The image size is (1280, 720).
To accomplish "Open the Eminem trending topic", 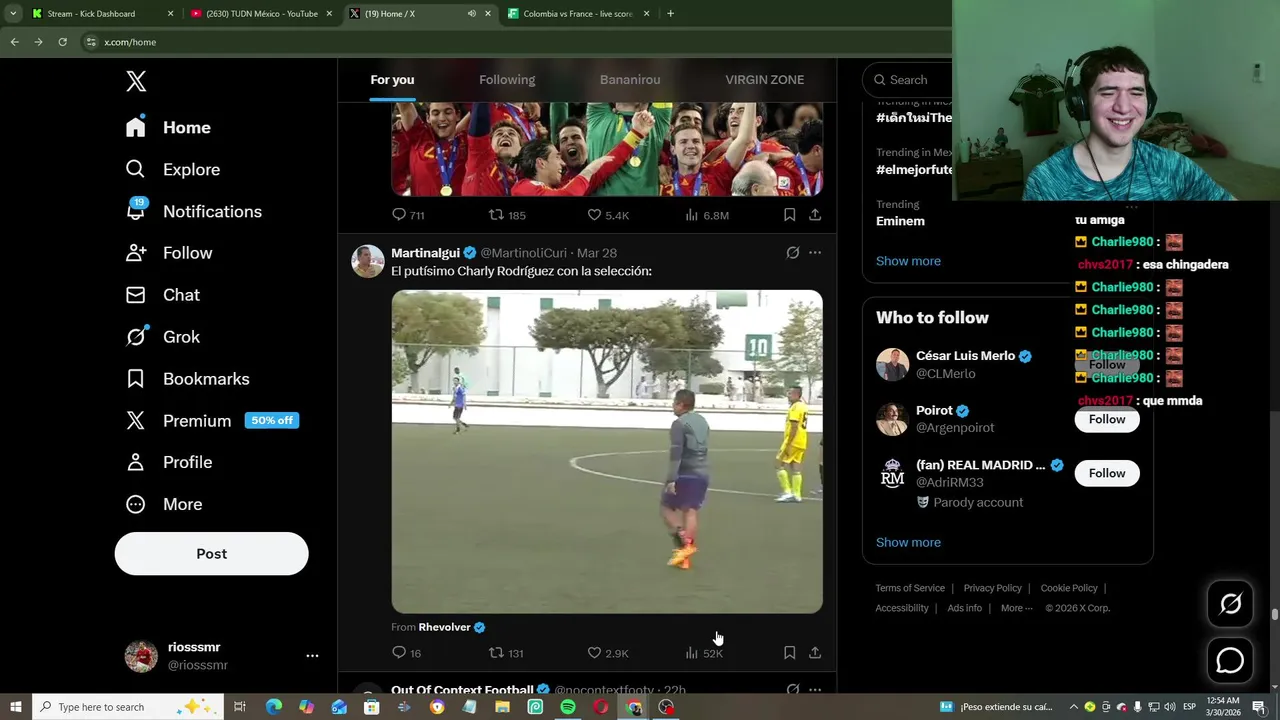I will click(900, 221).
